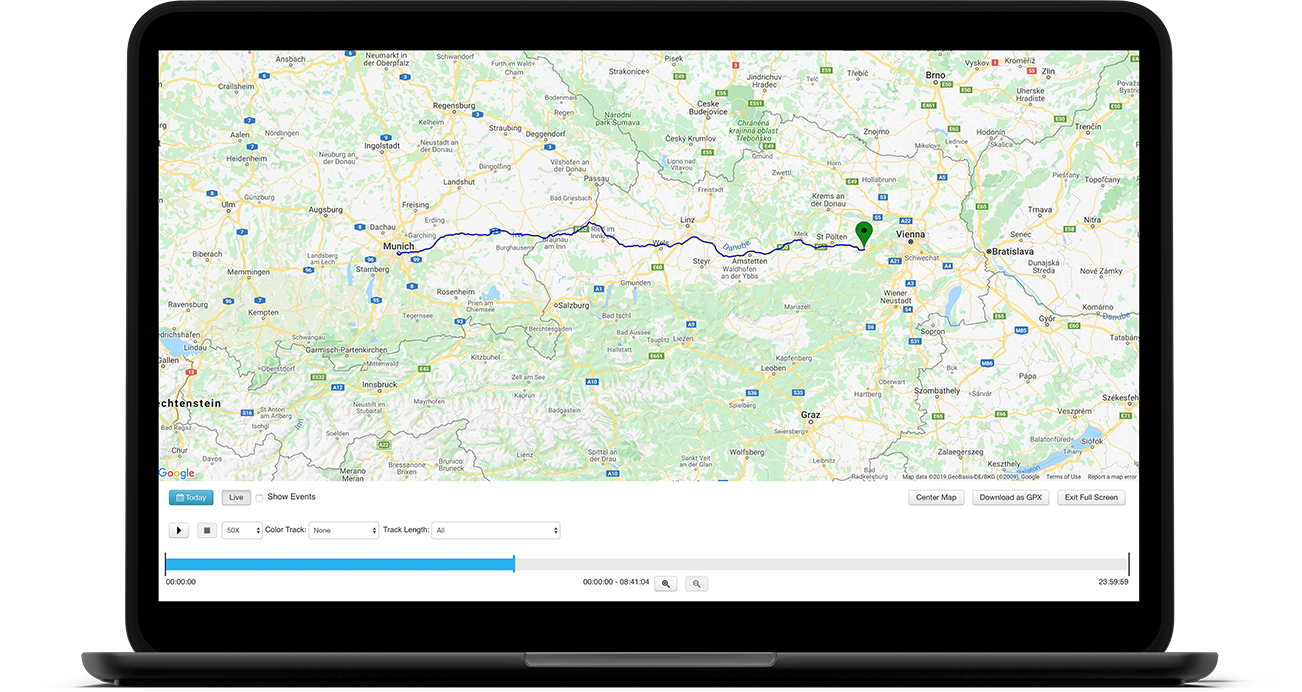Zoom out of the timeline
1302x692 pixels.
click(x=697, y=583)
